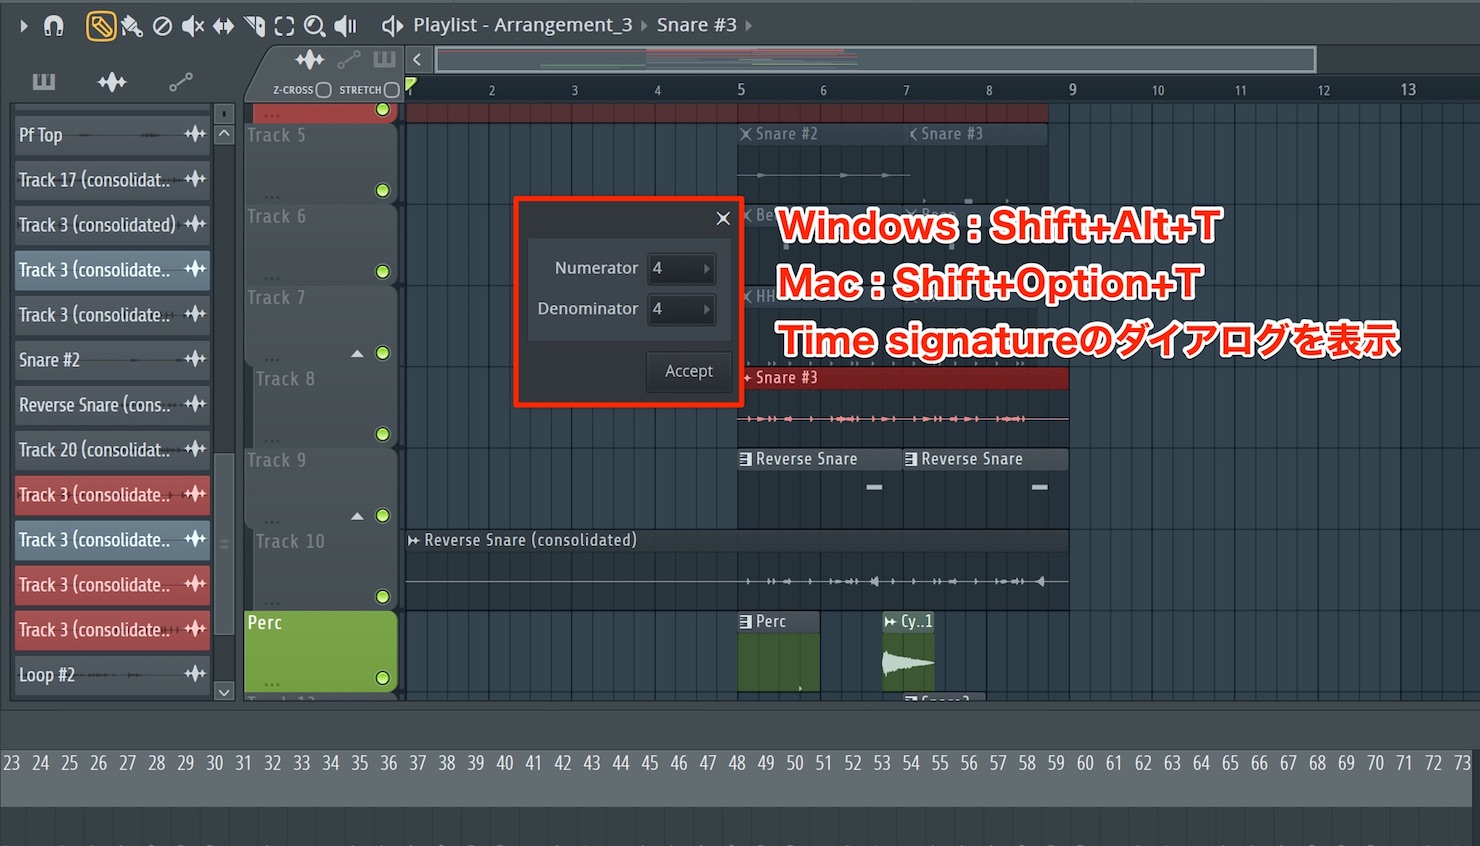Accept the time signature dialog
The image size is (1480, 846).
[689, 371]
